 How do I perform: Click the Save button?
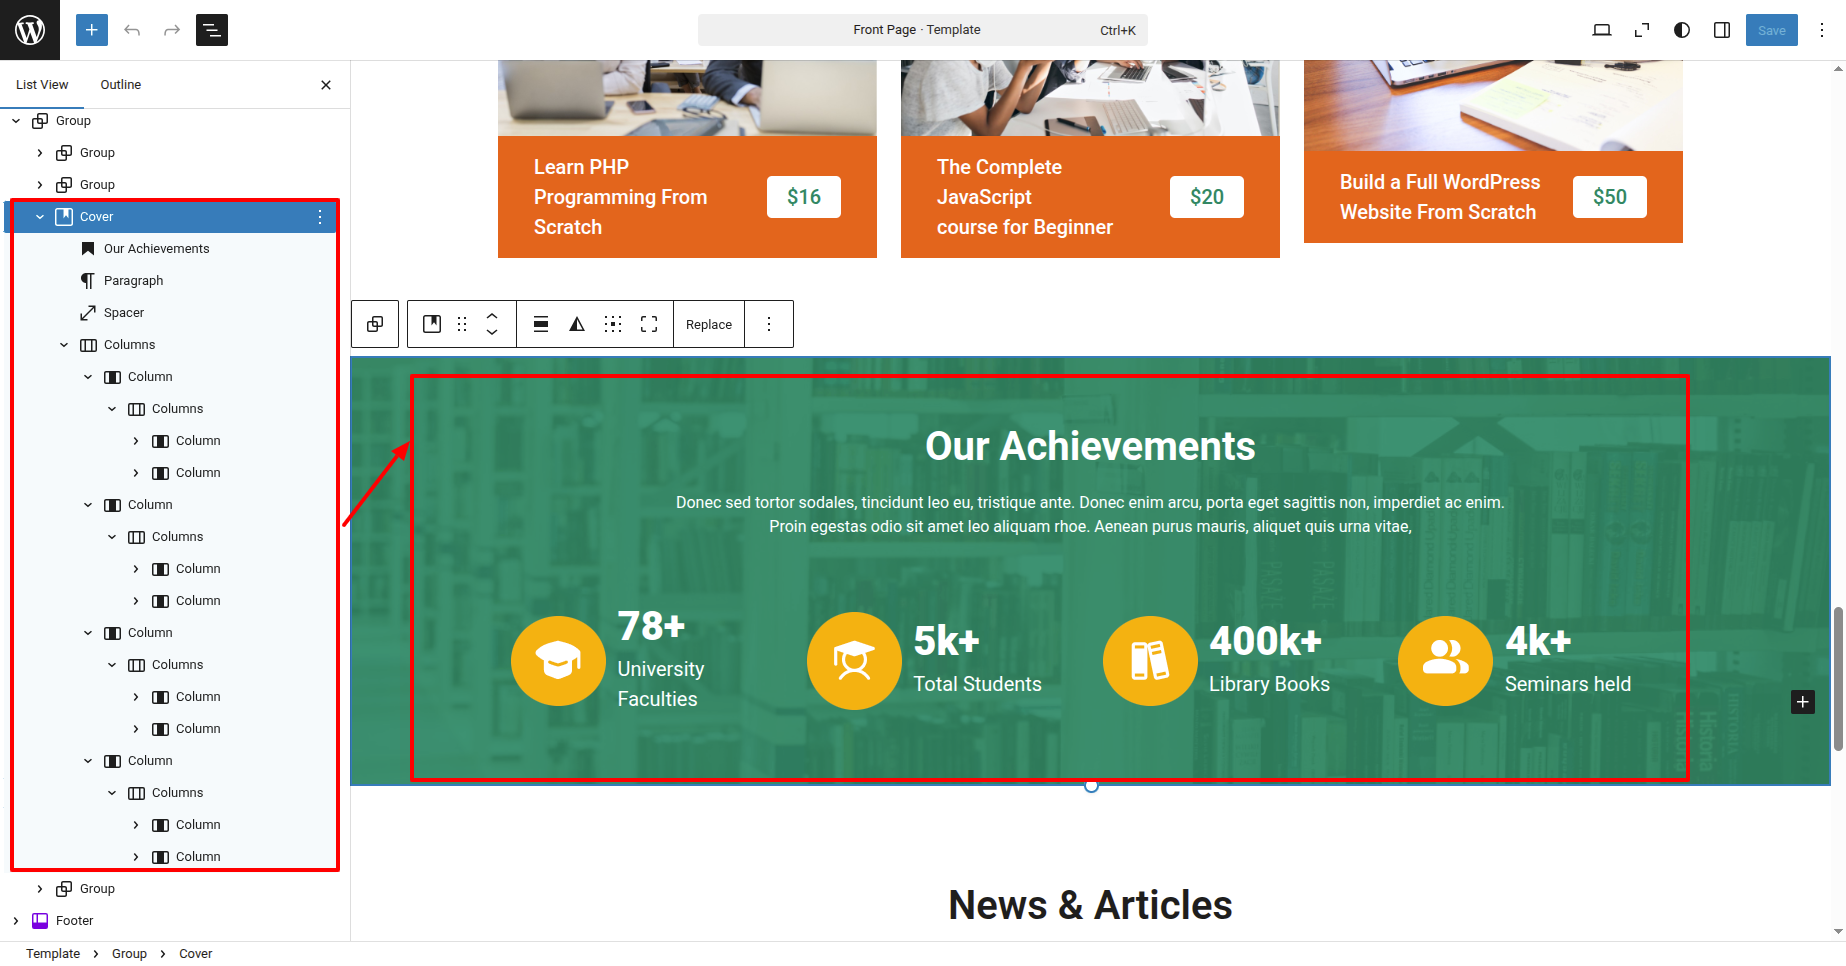click(x=1771, y=30)
